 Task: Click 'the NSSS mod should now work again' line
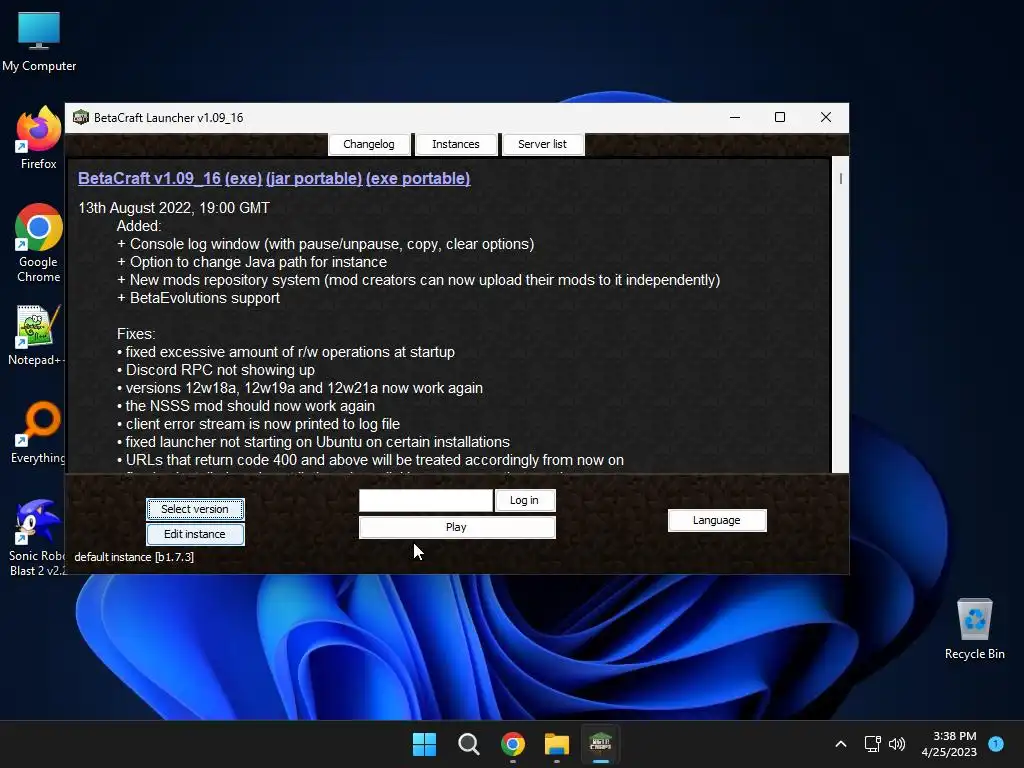246,406
